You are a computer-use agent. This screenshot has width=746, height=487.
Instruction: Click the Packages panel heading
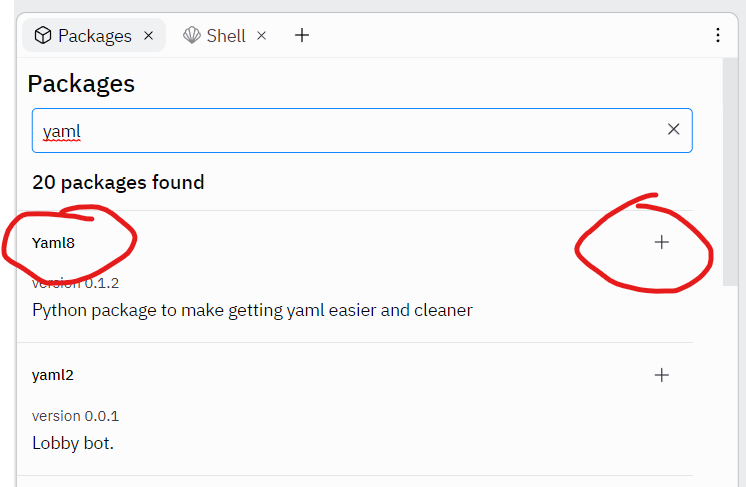click(81, 83)
